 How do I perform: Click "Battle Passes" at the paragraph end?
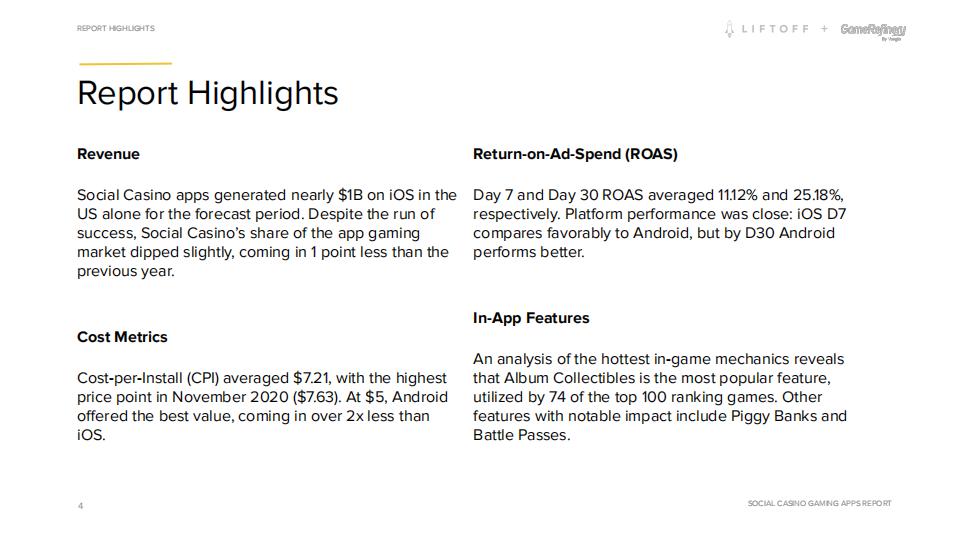tap(520, 435)
